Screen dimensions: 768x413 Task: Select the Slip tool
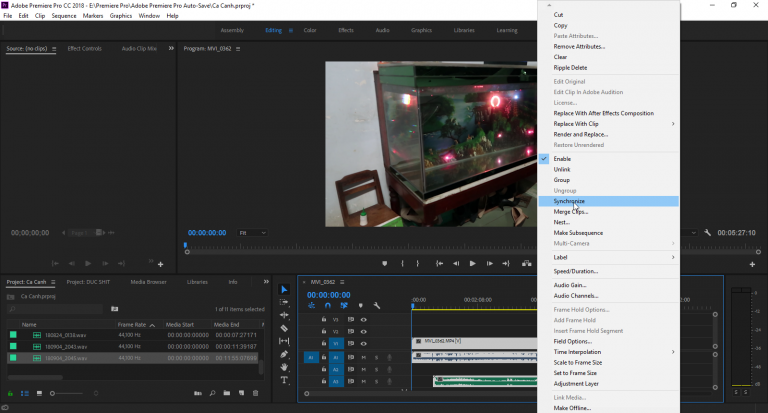[x=284, y=341]
